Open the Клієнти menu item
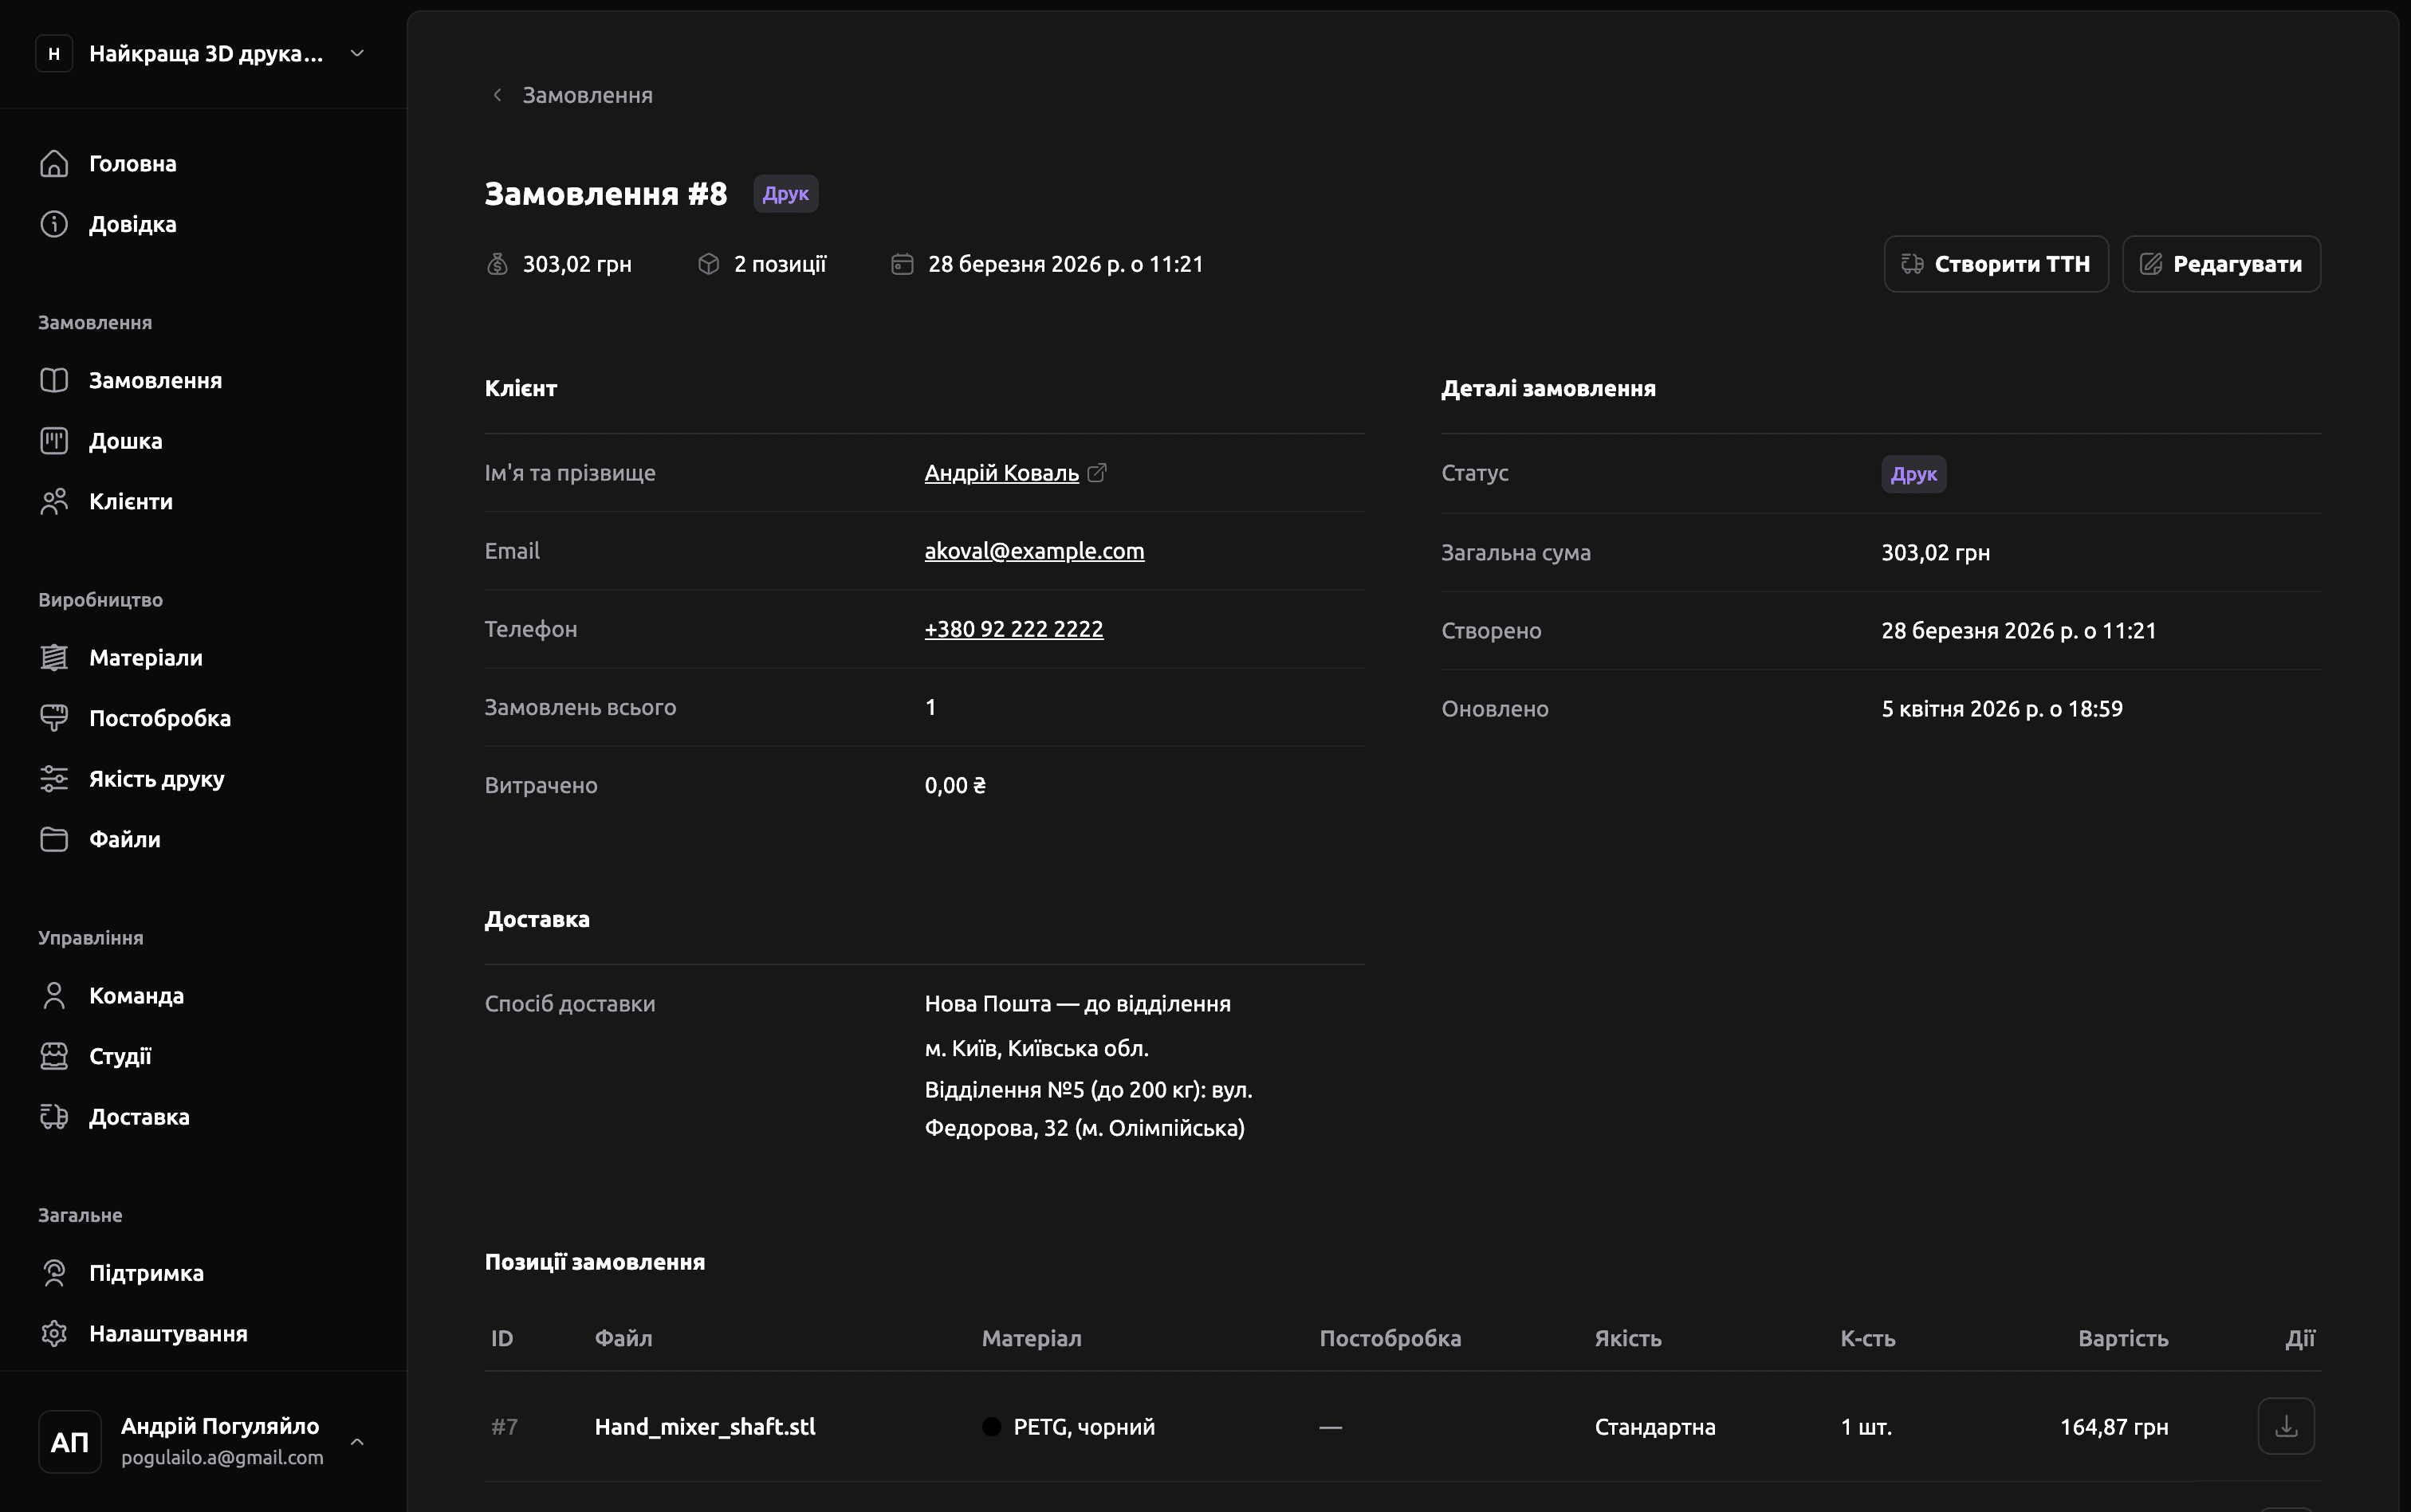2411x1512 pixels. click(x=130, y=502)
